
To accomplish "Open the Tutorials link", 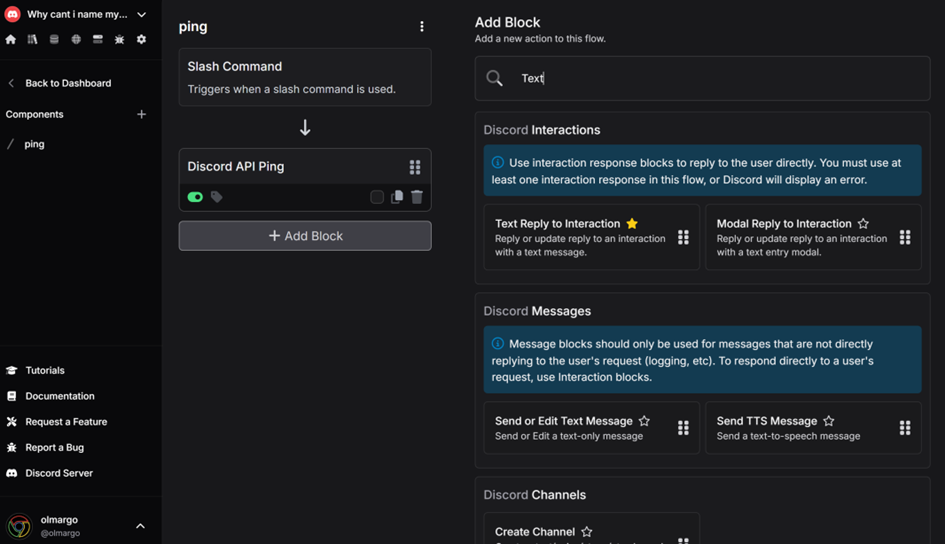I will pyautogui.click(x=45, y=370).
